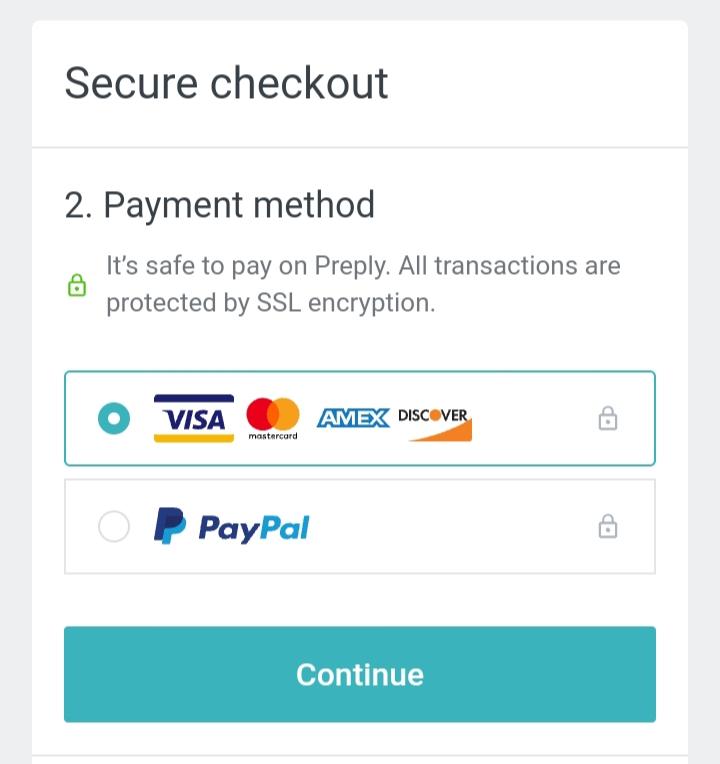The image size is (720, 764).
Task: Click empty space inside the PayPal option box
Action: click(450, 526)
